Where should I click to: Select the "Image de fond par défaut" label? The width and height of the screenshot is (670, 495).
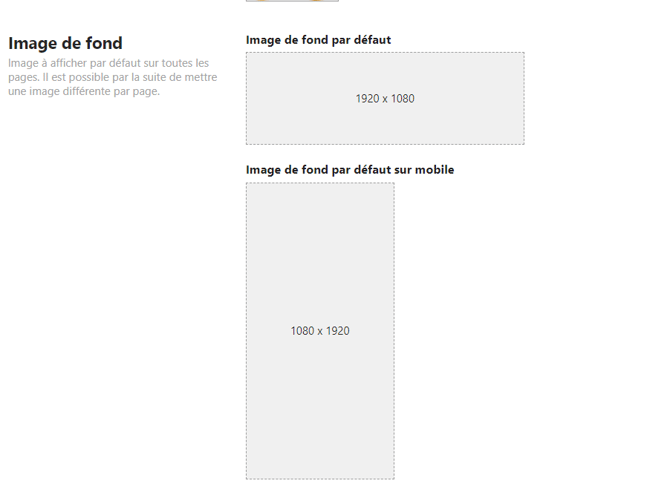click(x=318, y=40)
